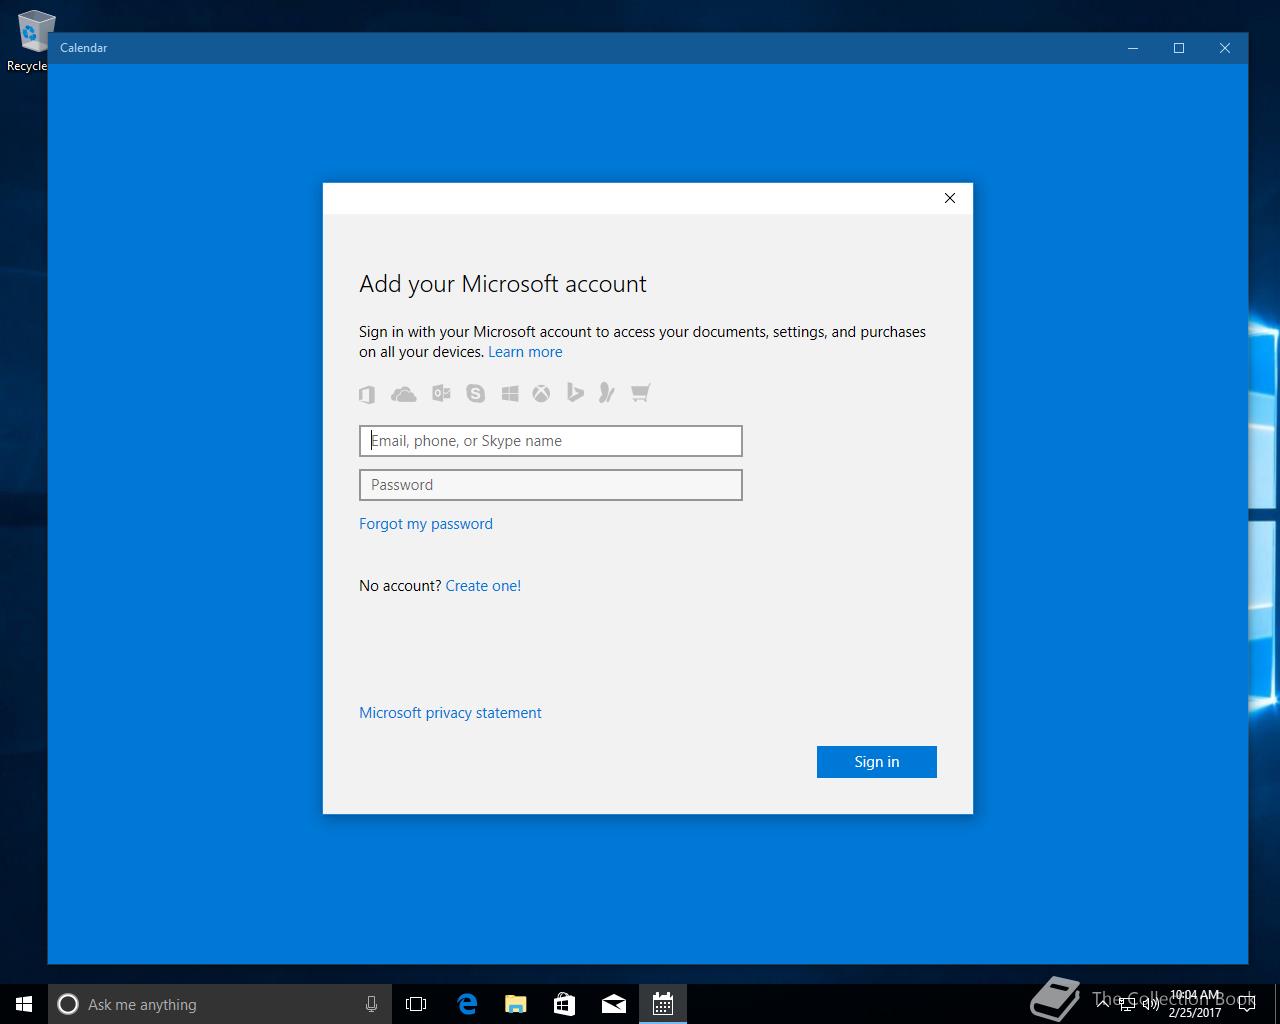Open the Mail app from the taskbar
The width and height of the screenshot is (1280, 1024).
(614, 1004)
